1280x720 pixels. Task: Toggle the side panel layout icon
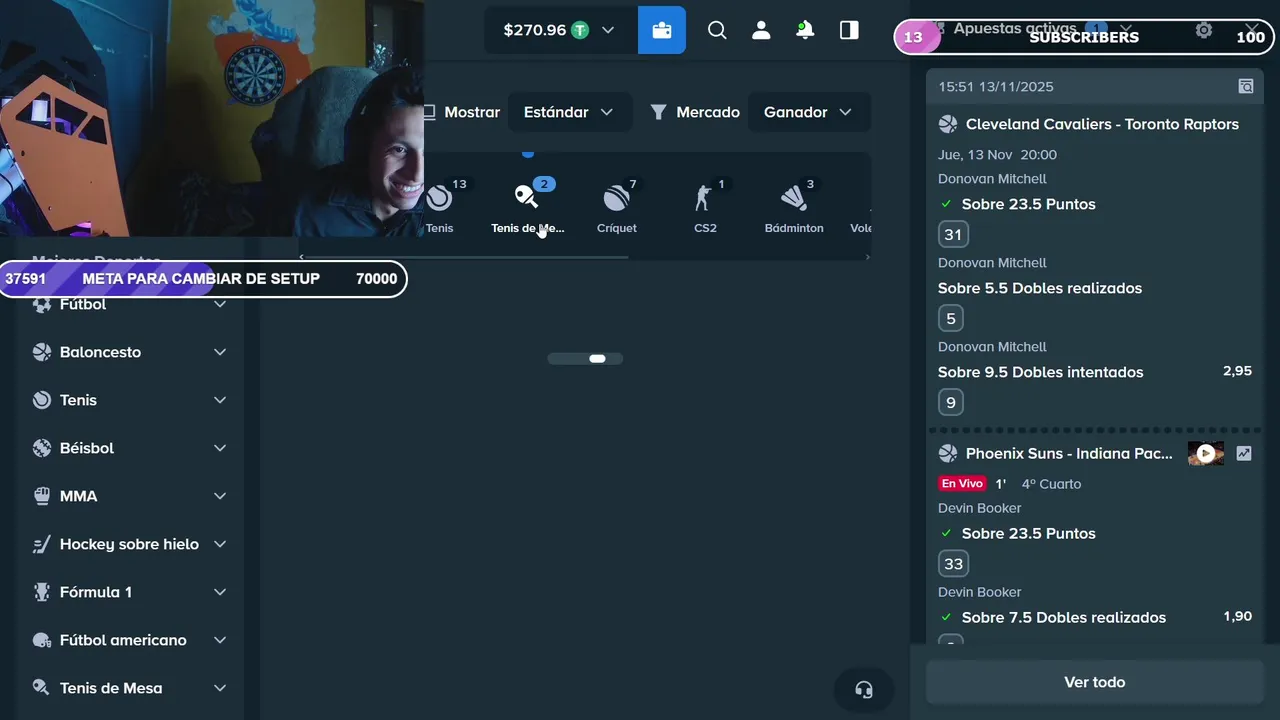click(849, 30)
